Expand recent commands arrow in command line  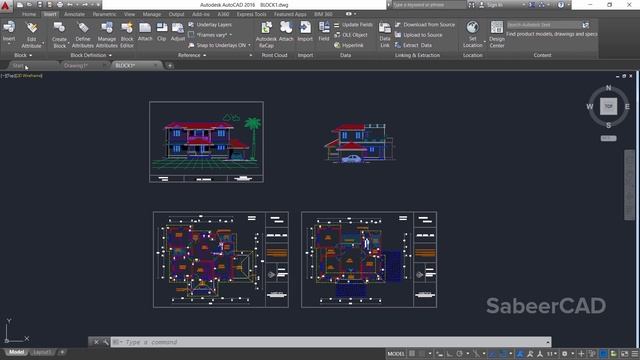point(548,342)
